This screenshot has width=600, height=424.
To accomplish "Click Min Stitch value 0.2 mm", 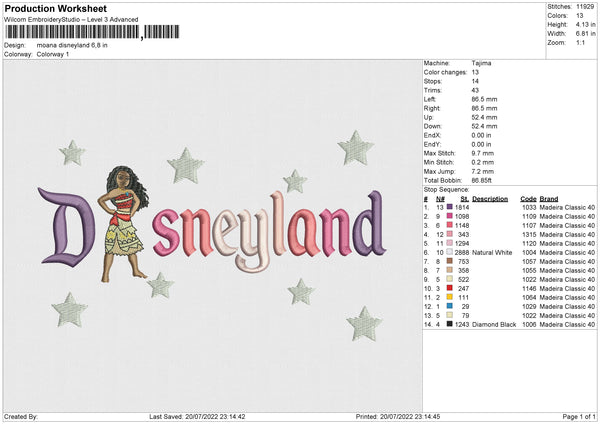I will coord(483,162).
